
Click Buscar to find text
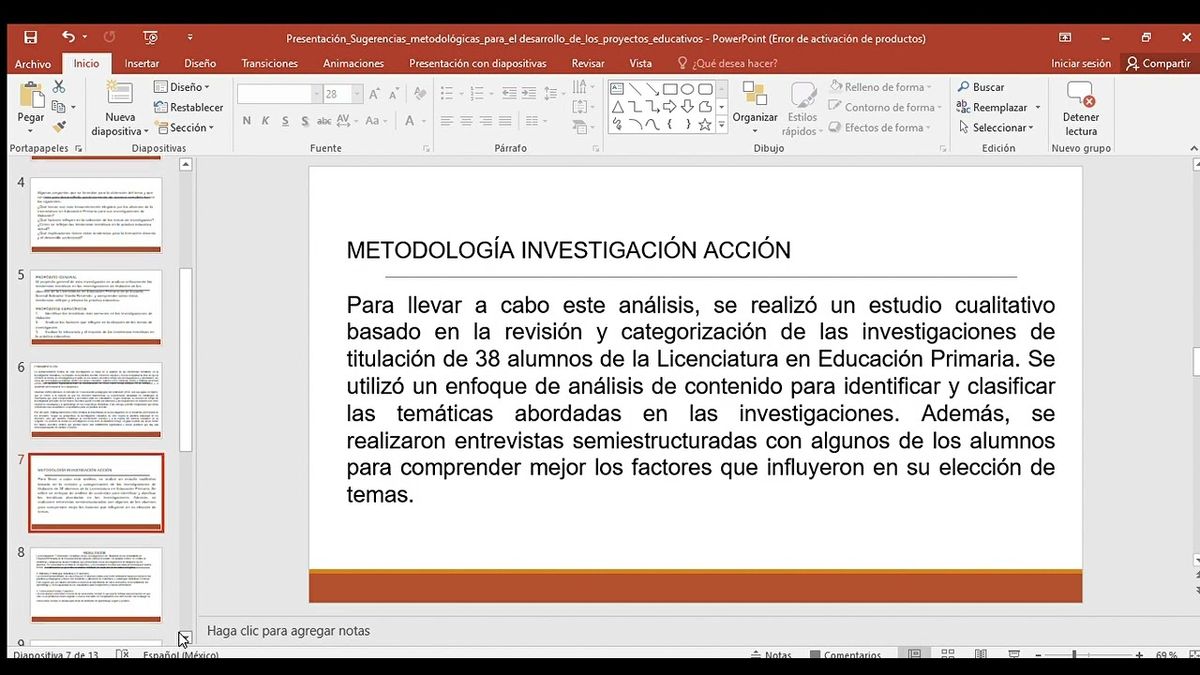[x=980, y=87]
